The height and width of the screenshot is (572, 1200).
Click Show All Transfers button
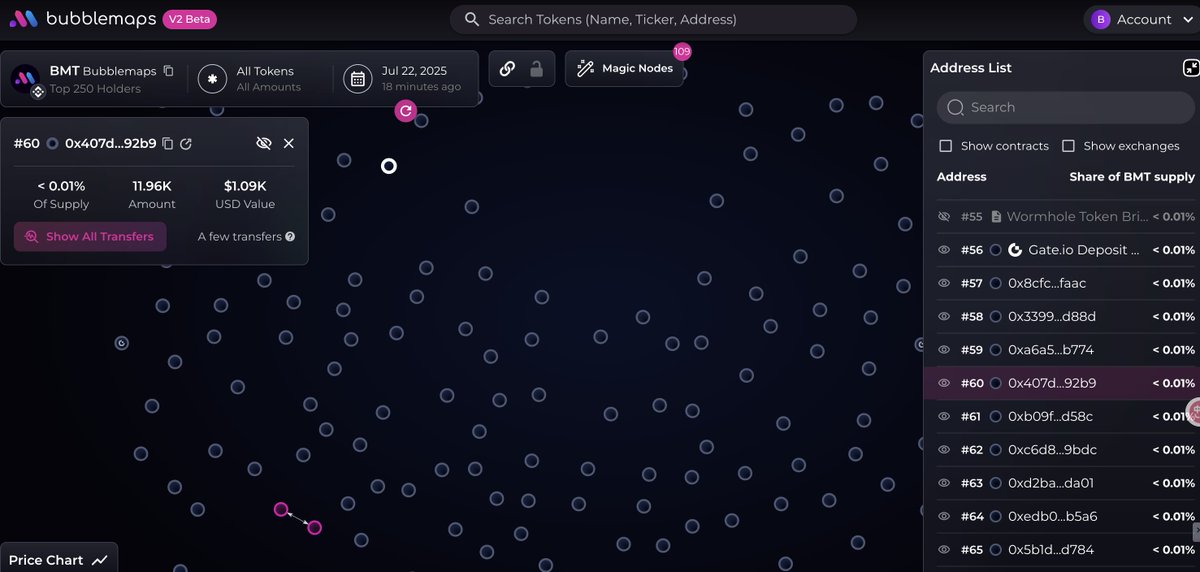coord(90,237)
